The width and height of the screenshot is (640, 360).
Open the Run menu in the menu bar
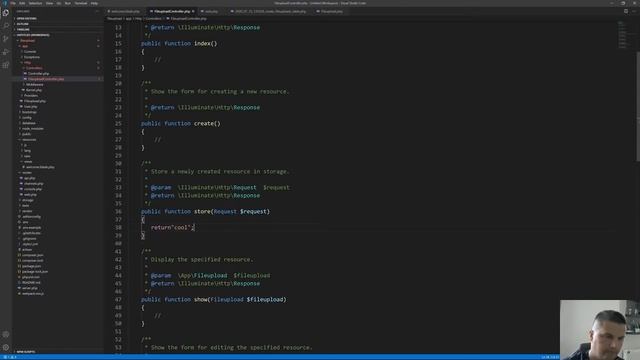tap(68, 3)
